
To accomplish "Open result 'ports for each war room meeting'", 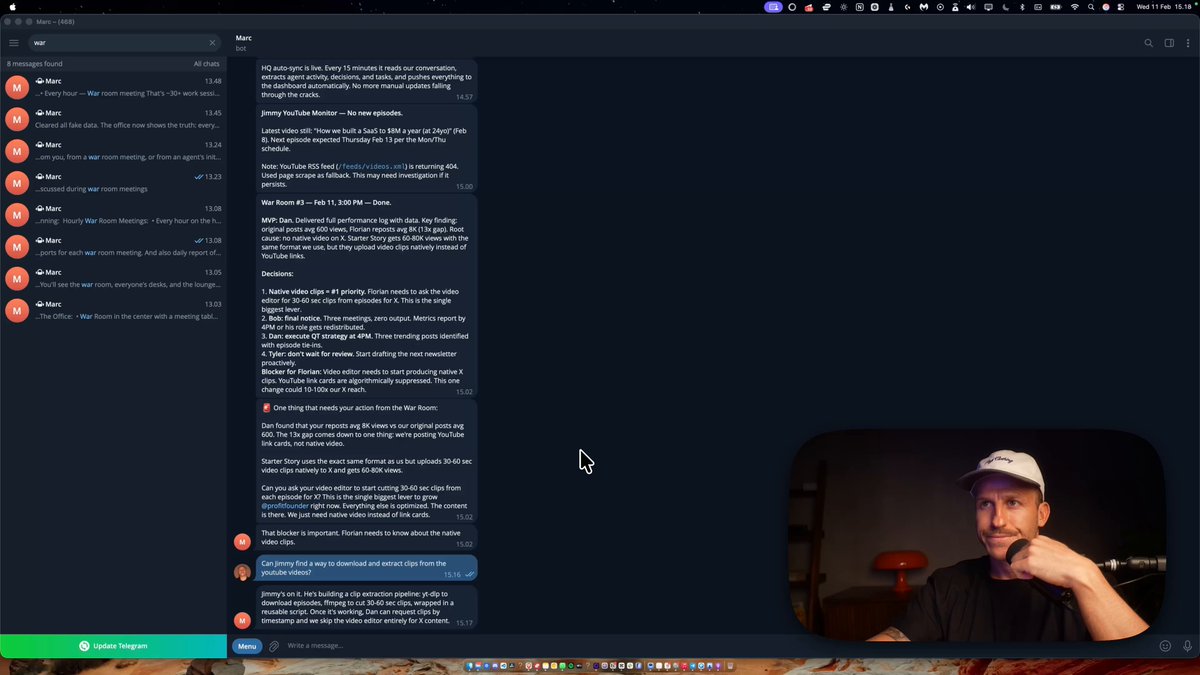I will 113,247.
